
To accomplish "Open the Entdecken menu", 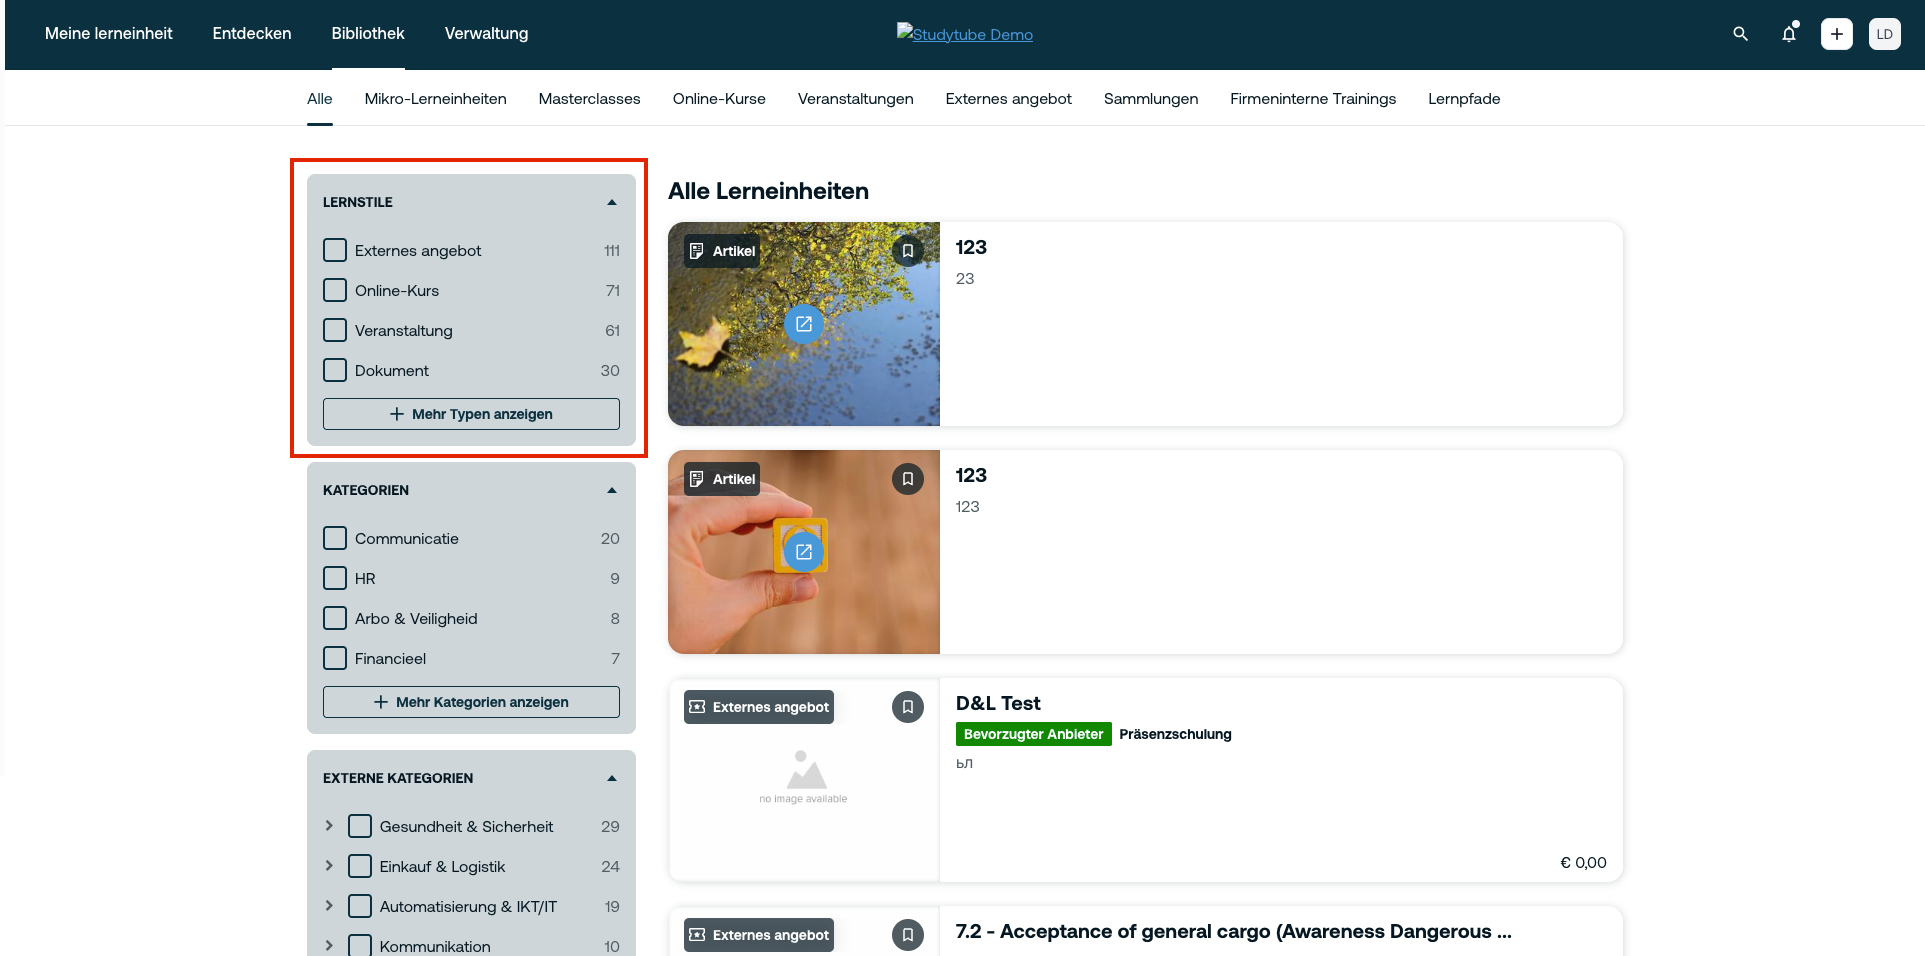I will click(x=252, y=34).
